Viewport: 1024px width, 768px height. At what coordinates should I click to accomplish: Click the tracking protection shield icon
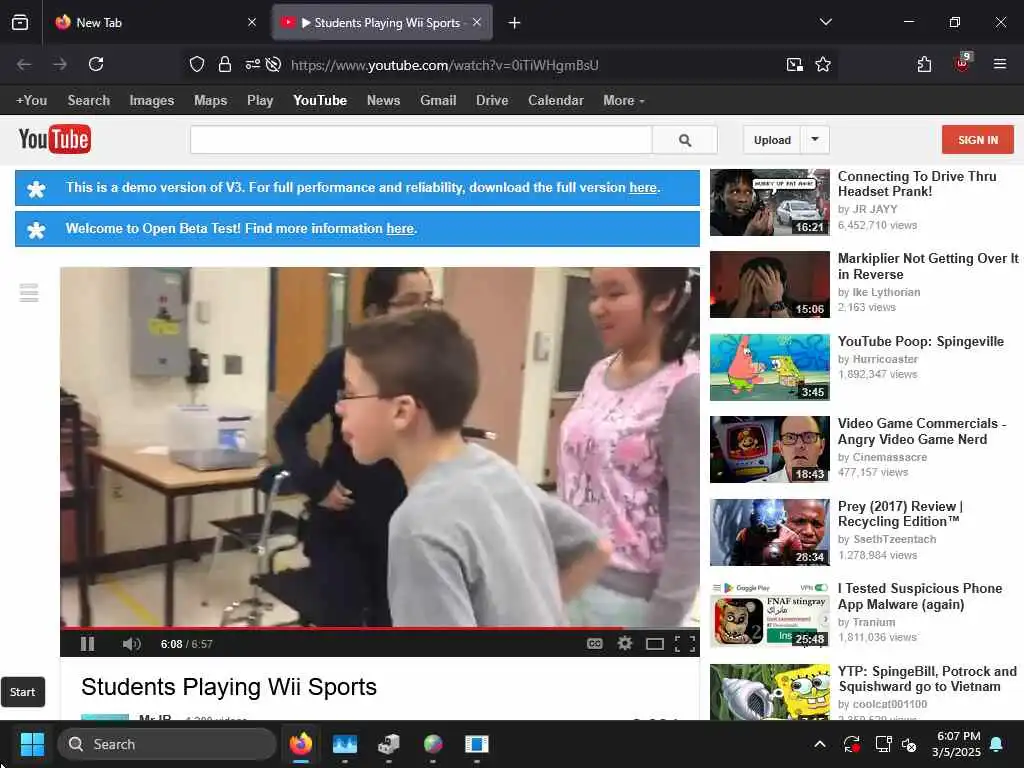[197, 64]
